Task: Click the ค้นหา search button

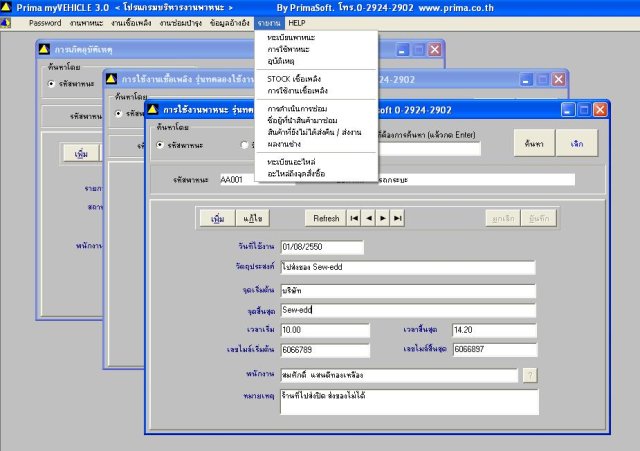Action: [534, 143]
